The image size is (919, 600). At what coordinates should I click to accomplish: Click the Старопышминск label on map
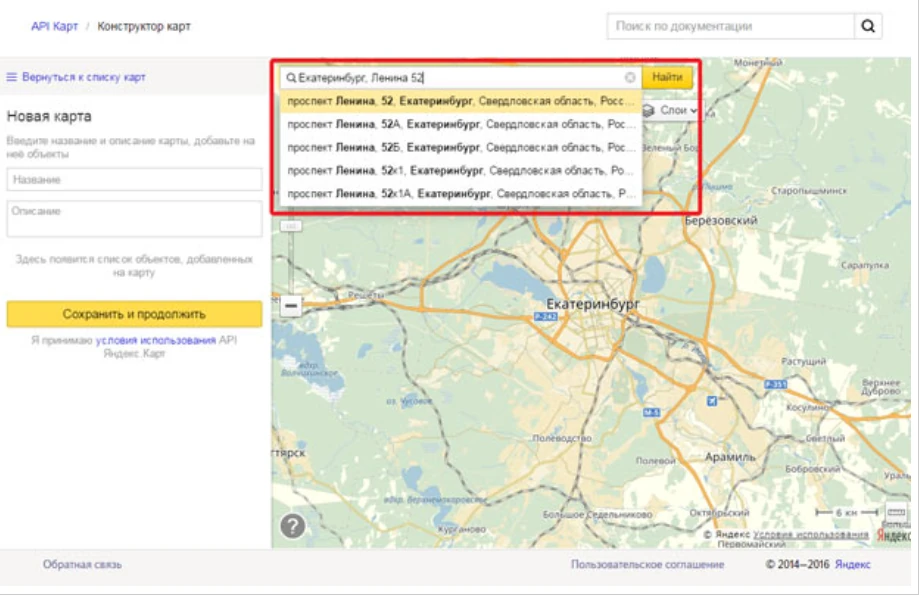809,190
